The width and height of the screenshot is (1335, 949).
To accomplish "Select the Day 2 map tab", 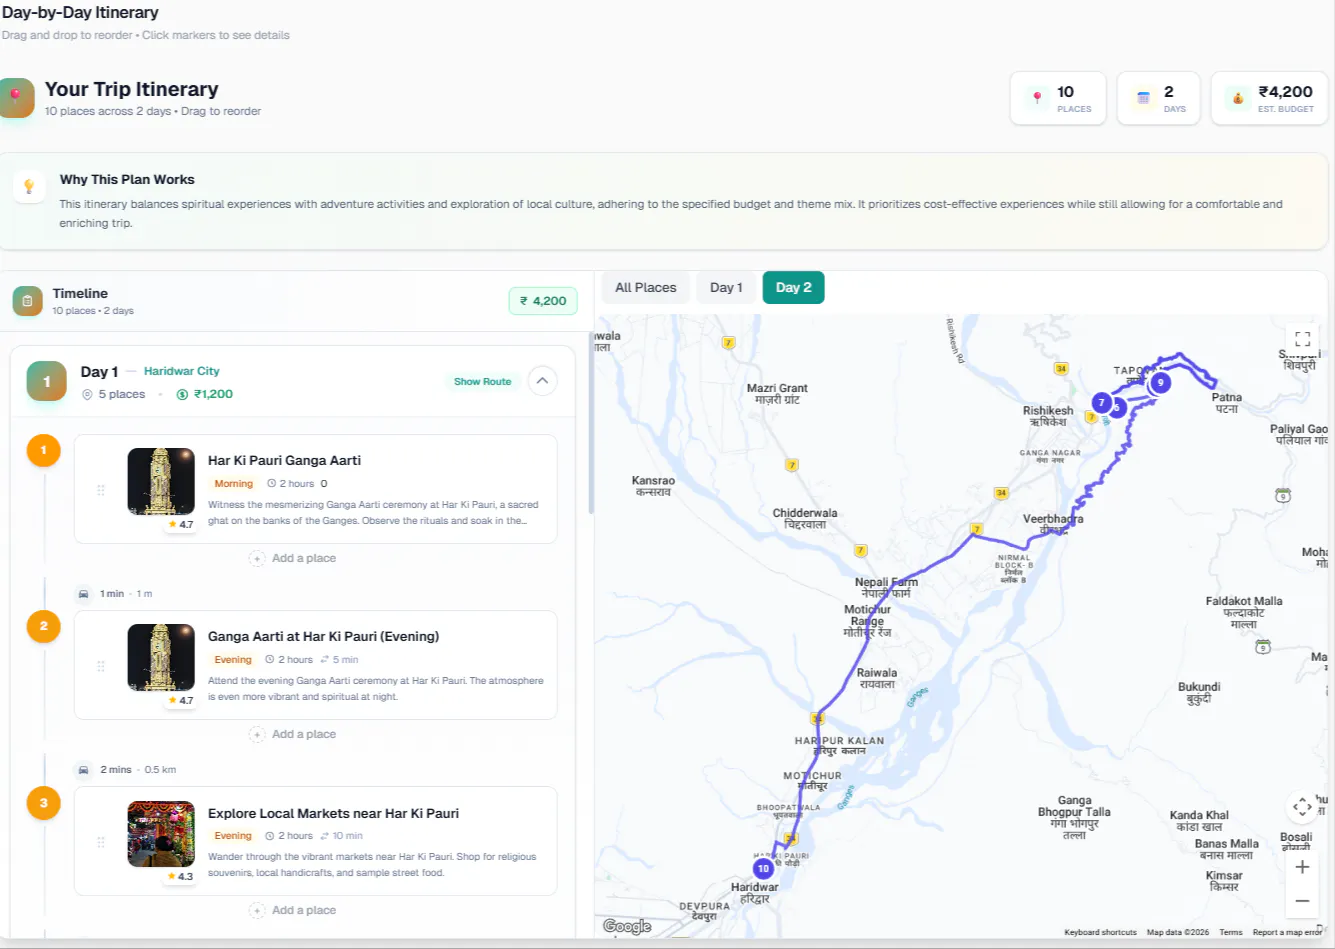I will click(793, 287).
